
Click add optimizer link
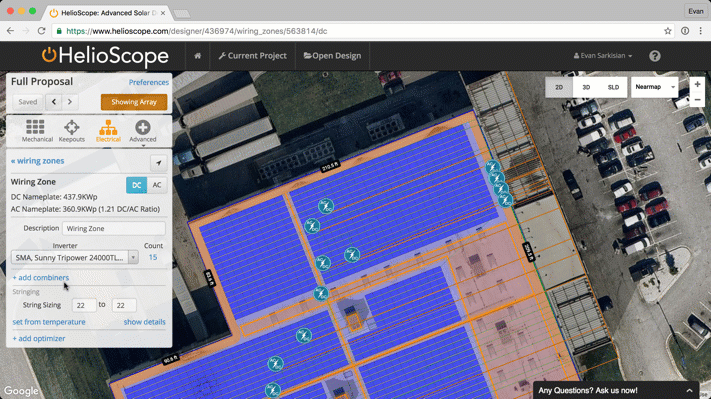point(39,339)
